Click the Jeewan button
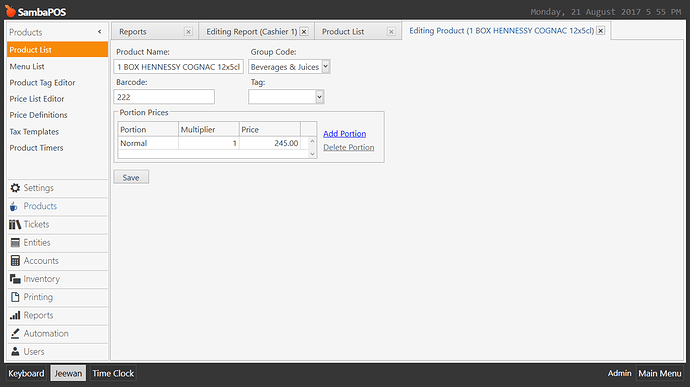 click(68, 373)
